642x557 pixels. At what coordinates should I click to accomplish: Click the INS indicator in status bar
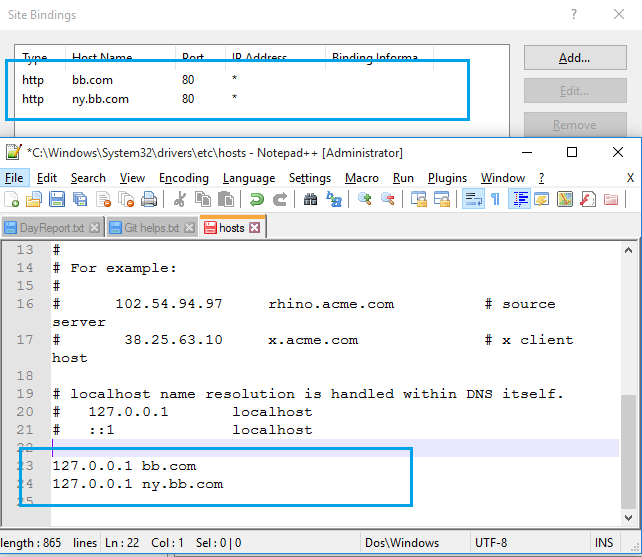click(x=604, y=543)
